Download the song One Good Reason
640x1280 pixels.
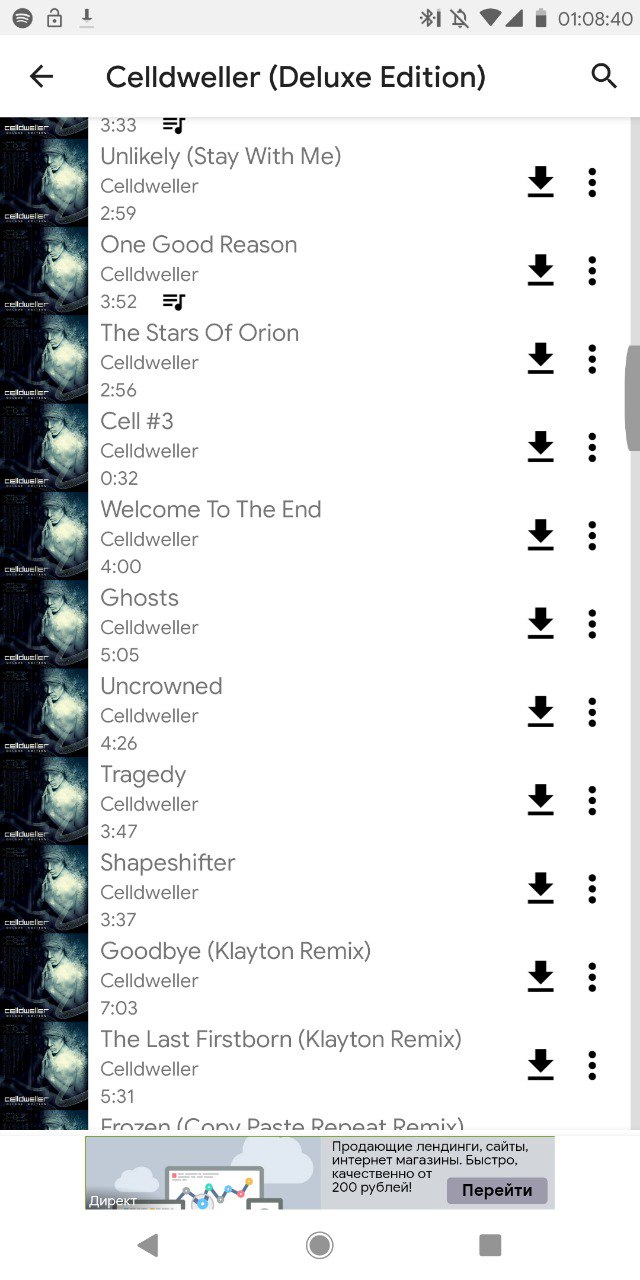tap(540, 270)
